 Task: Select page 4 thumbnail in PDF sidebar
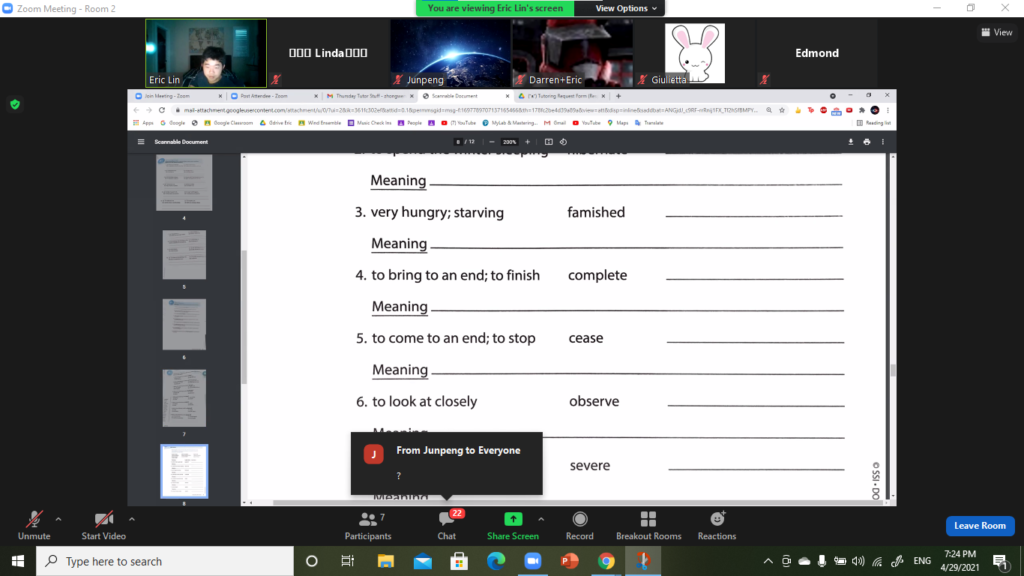pyautogui.click(x=184, y=183)
